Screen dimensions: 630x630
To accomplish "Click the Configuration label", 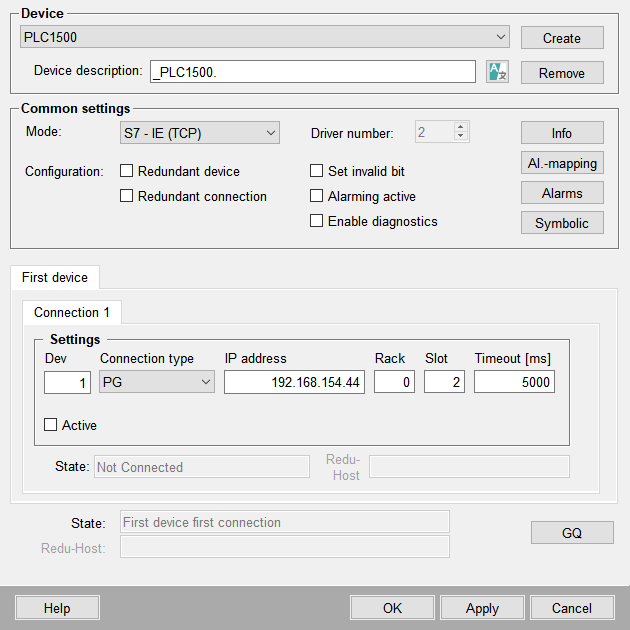I will click(x=64, y=171).
